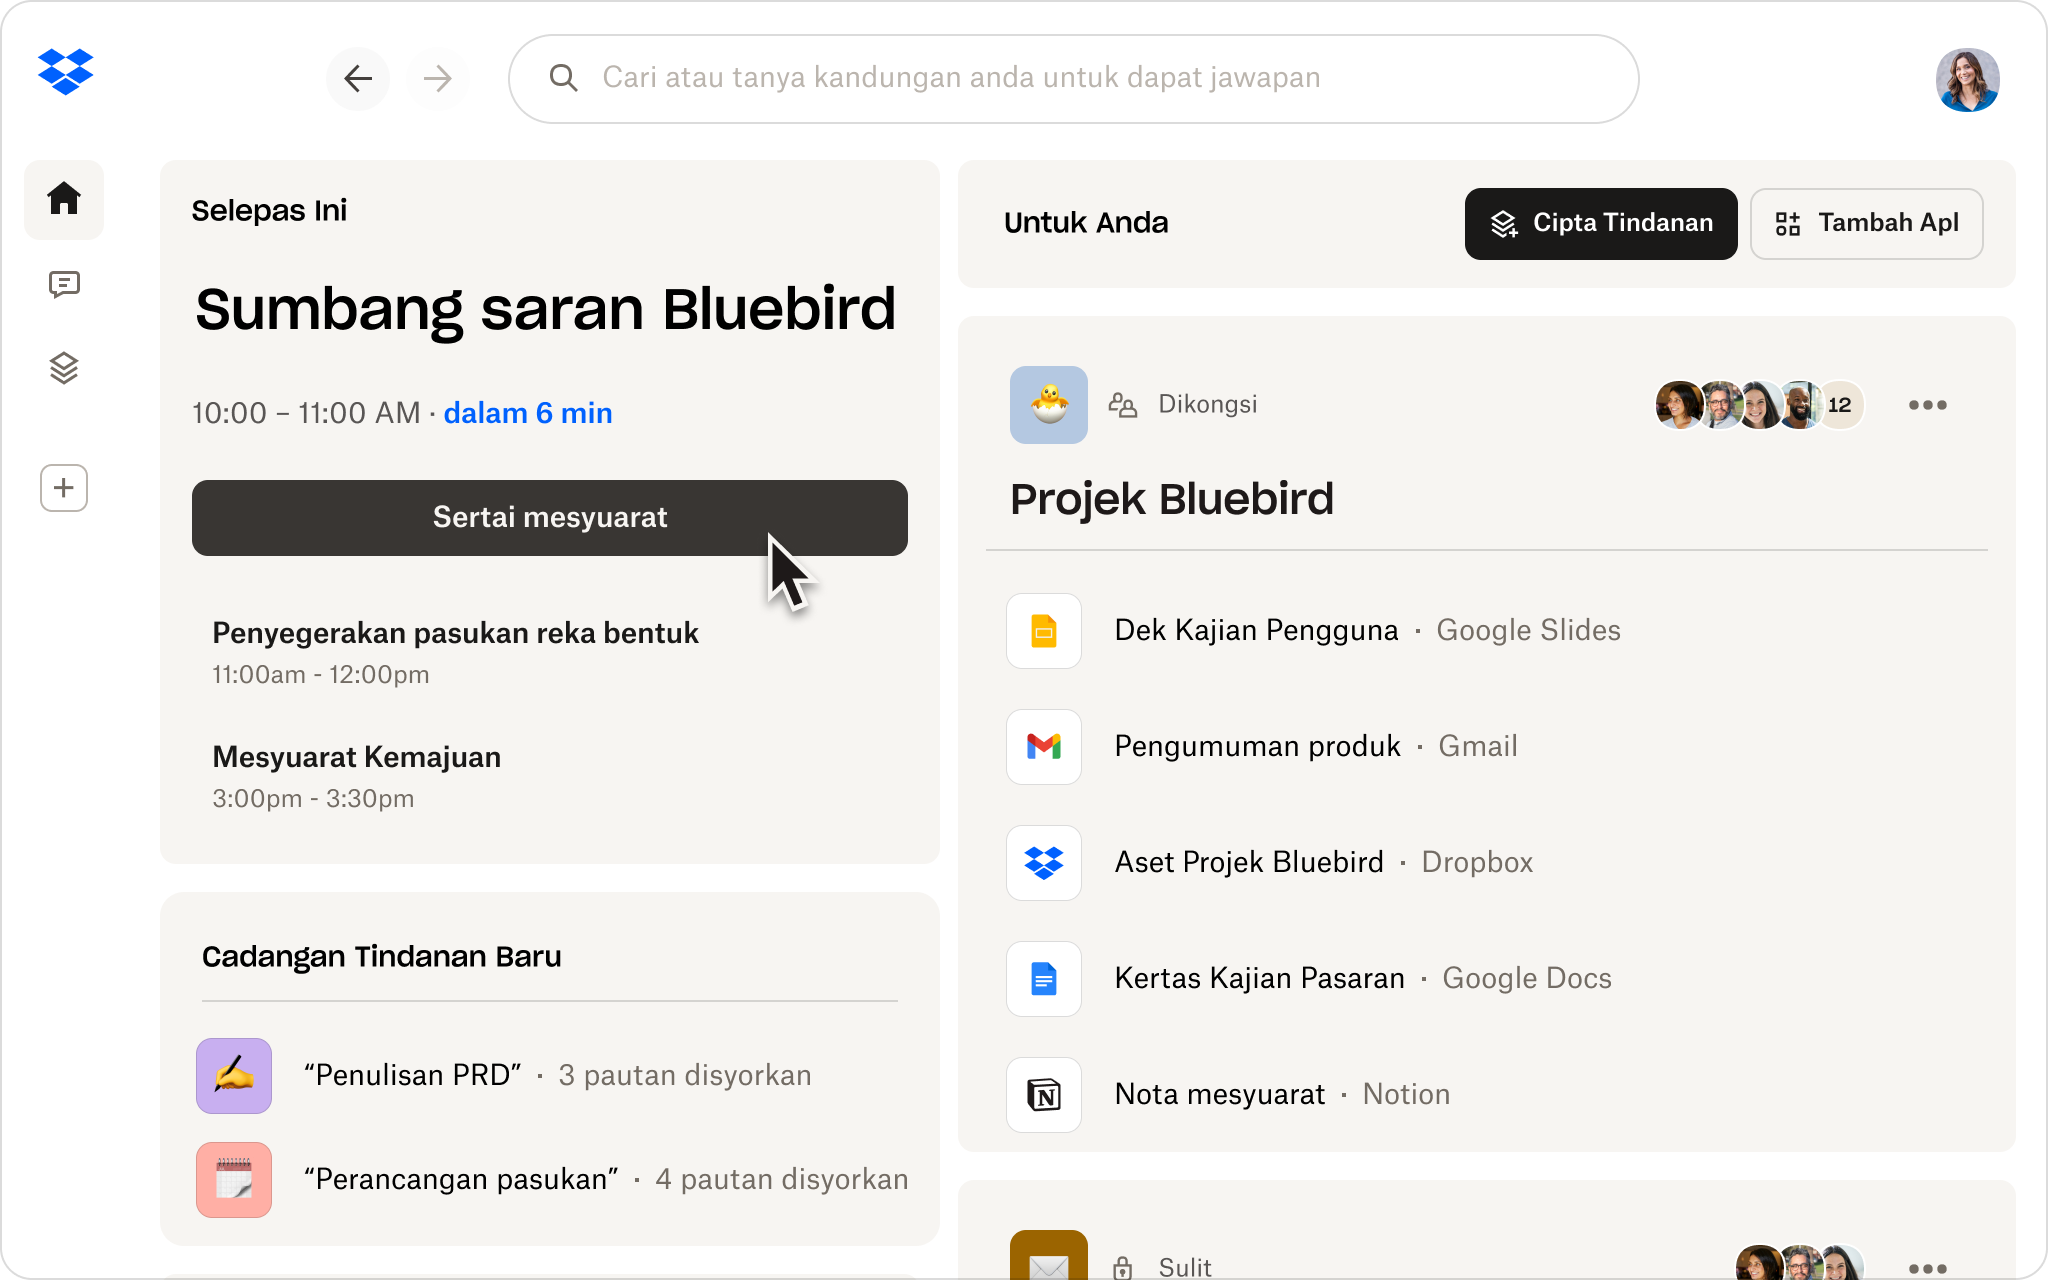Open the stacks layers sidebar icon
This screenshot has height=1280, width=2048.
point(64,369)
